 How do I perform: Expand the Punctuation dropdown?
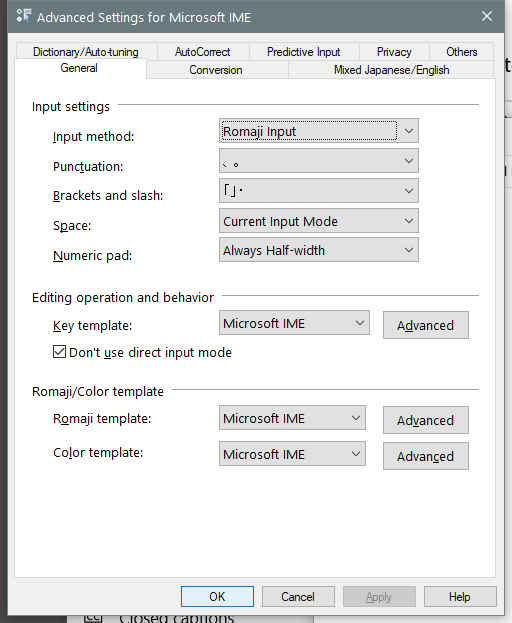click(319, 161)
